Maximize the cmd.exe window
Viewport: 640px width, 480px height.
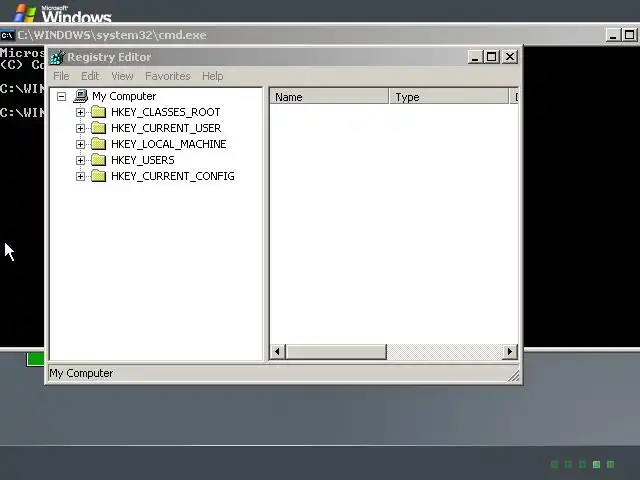coord(630,35)
